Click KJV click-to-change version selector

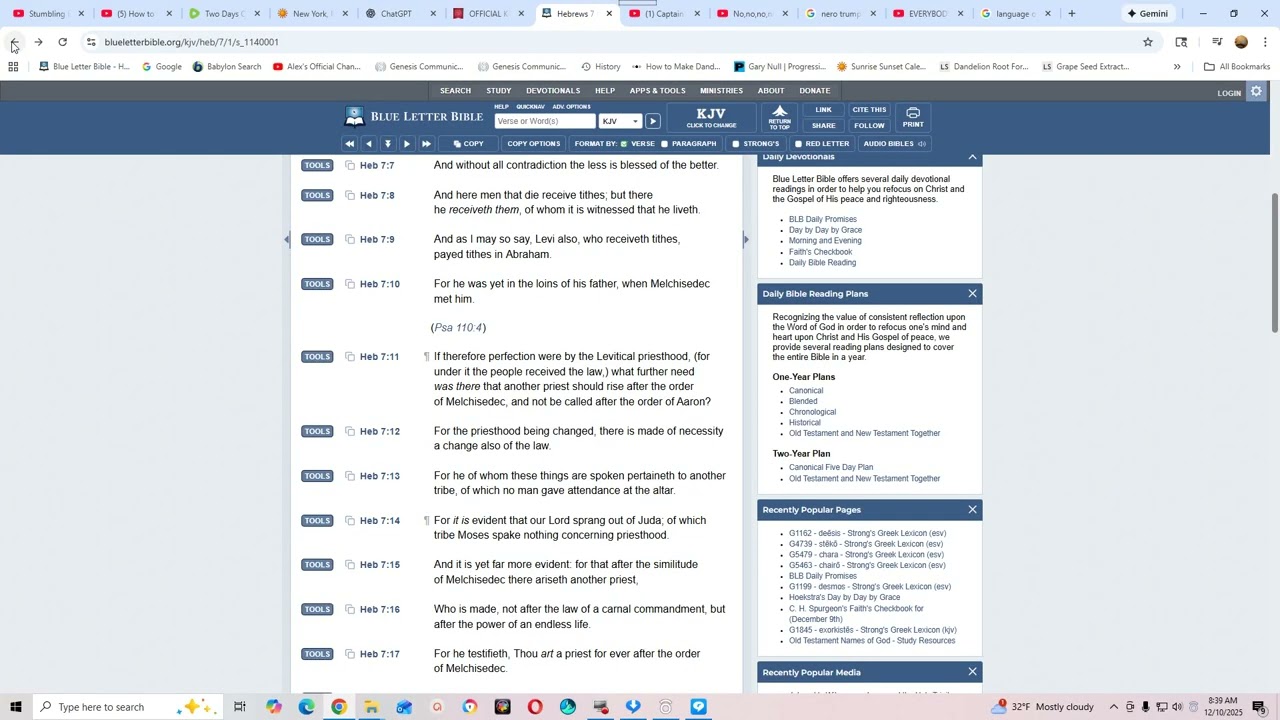[x=711, y=117]
